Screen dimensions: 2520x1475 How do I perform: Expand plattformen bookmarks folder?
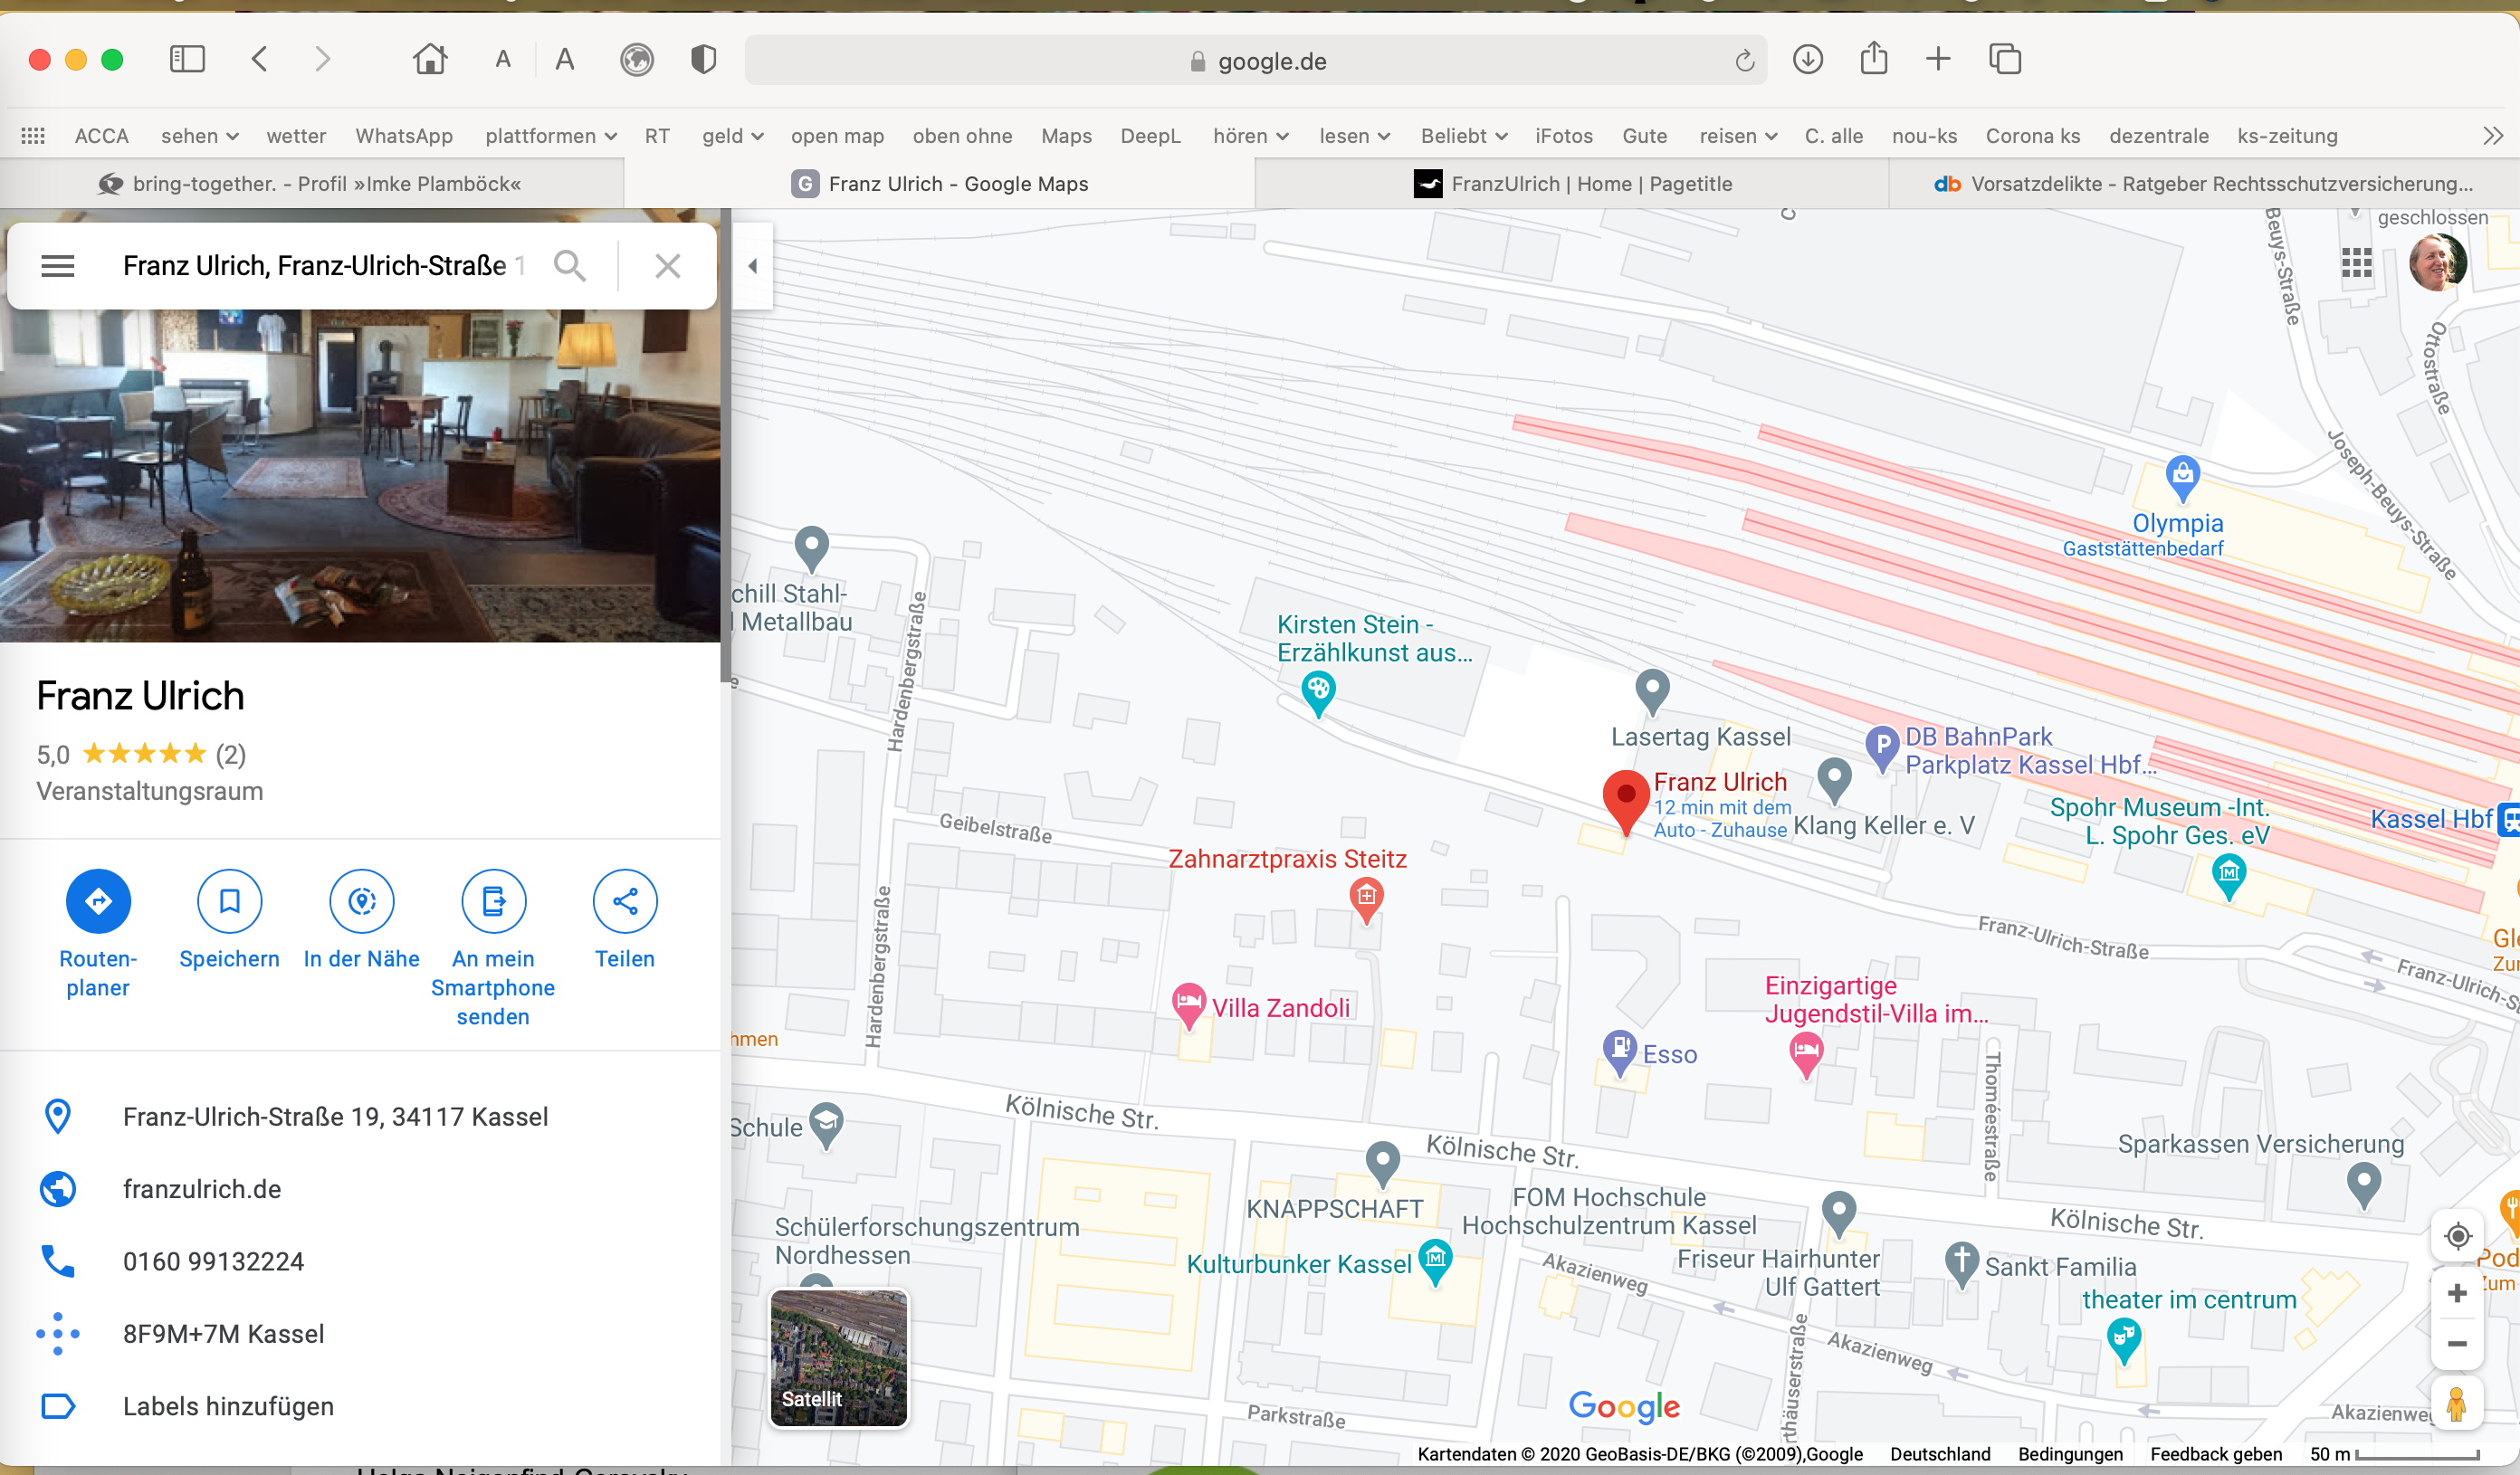click(x=551, y=136)
